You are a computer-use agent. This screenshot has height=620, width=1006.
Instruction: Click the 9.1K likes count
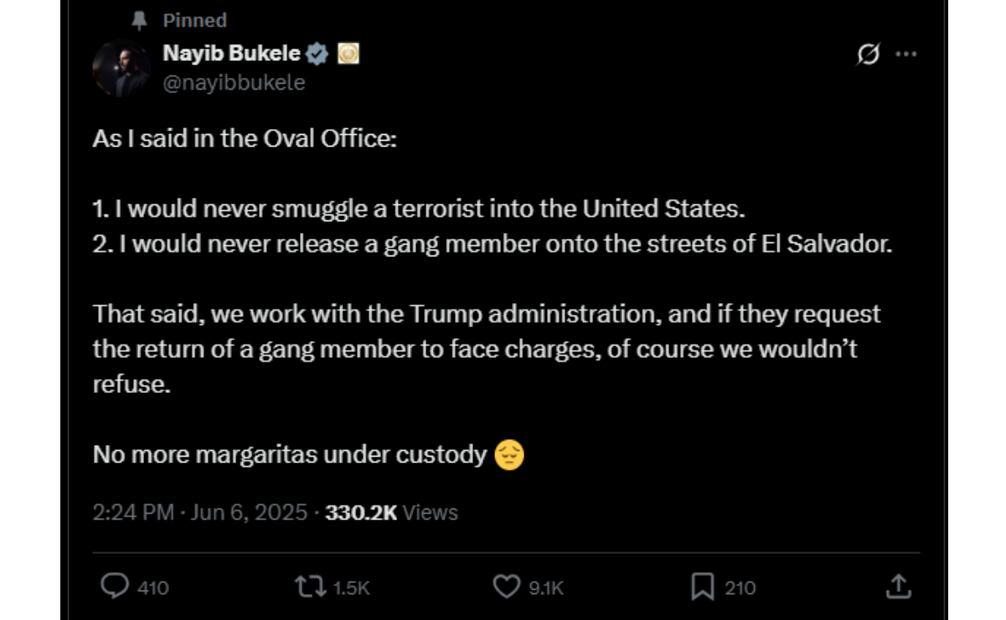coord(546,588)
